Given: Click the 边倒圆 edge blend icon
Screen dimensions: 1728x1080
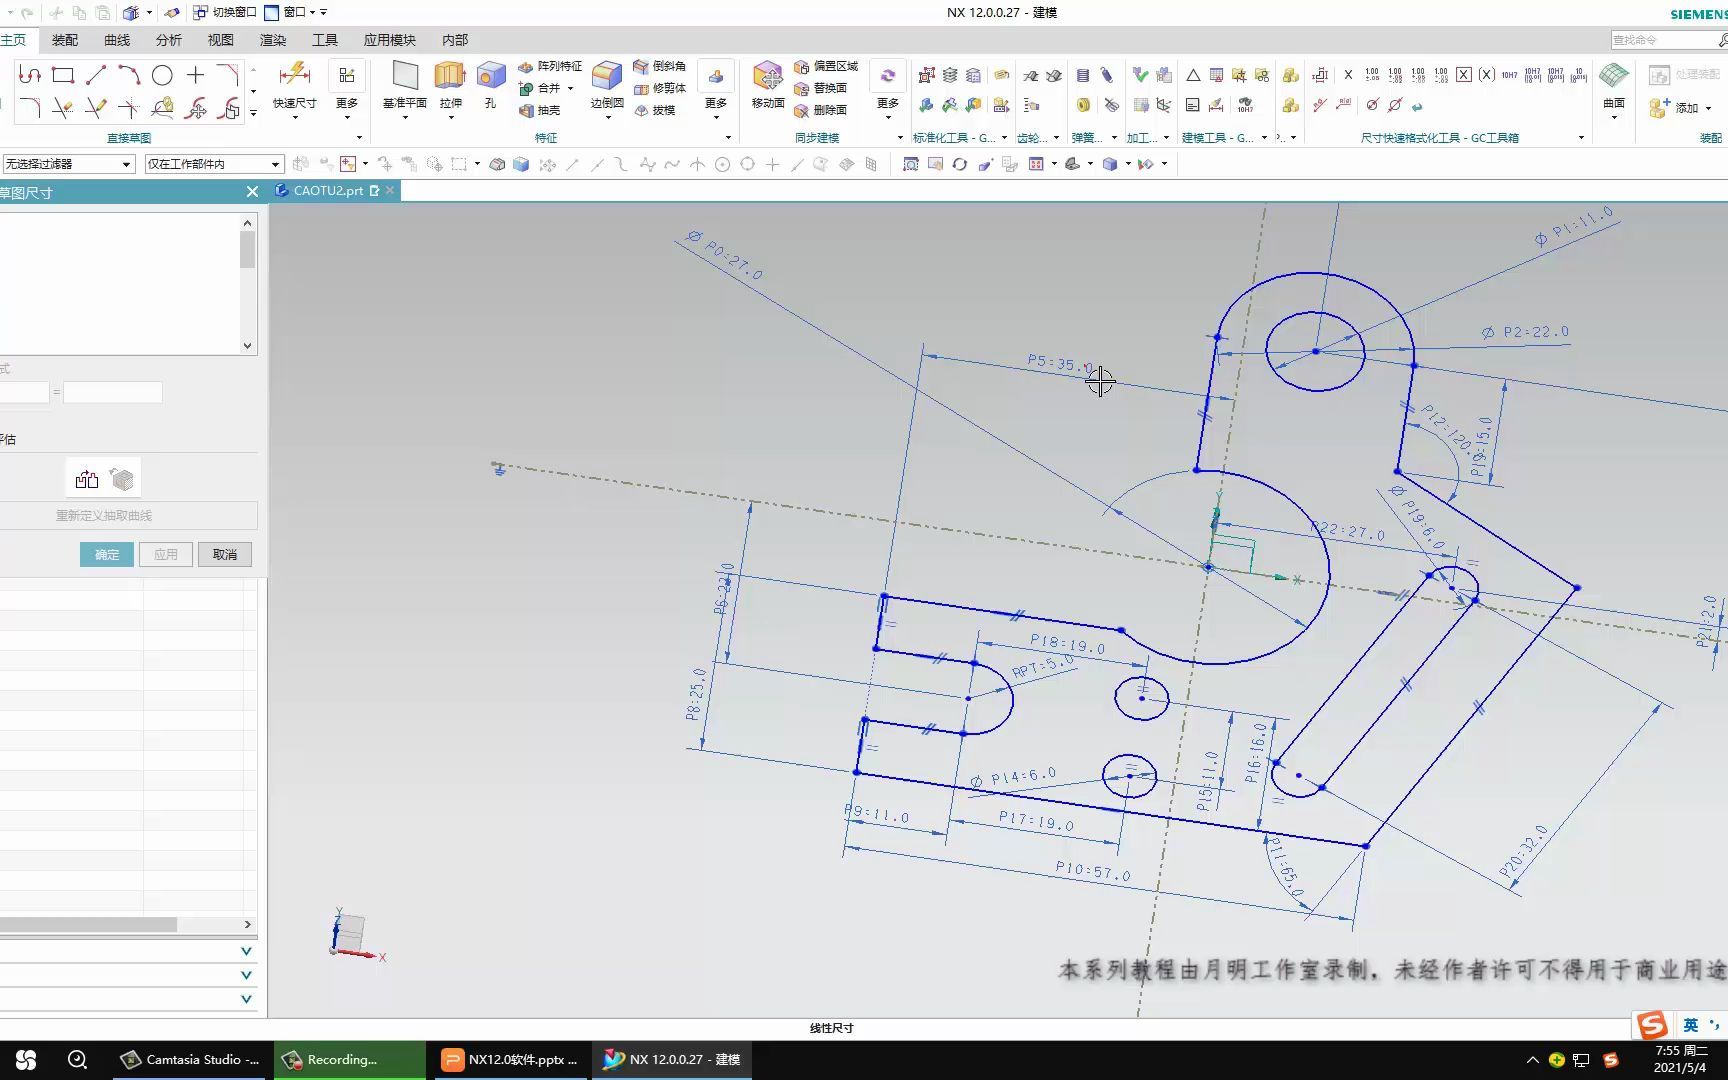Looking at the screenshot, I should click(x=606, y=77).
